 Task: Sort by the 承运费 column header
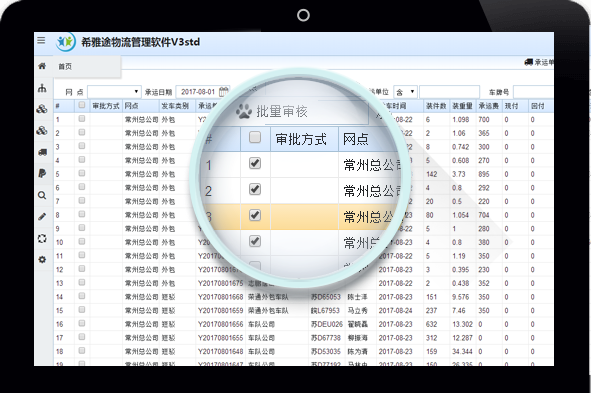488,106
